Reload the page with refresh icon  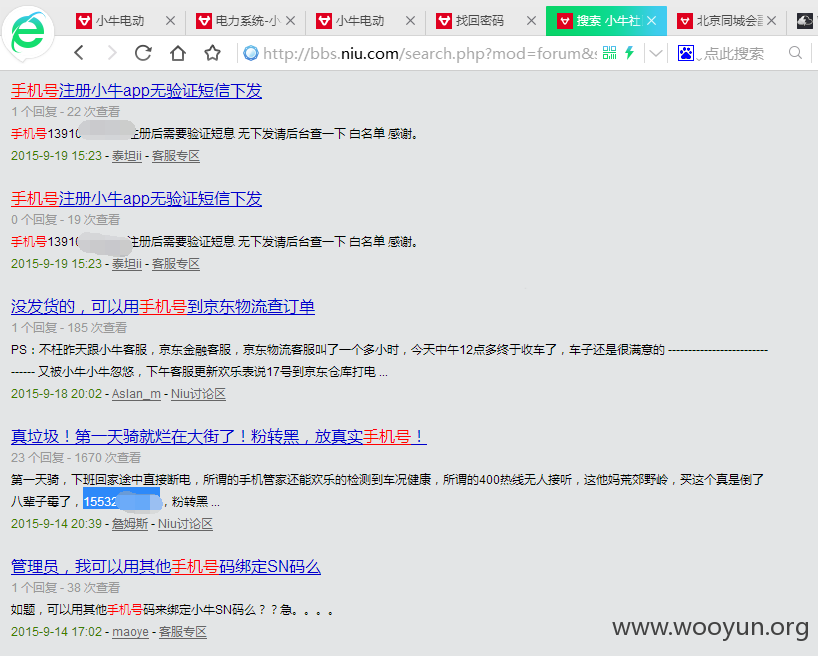pos(143,53)
